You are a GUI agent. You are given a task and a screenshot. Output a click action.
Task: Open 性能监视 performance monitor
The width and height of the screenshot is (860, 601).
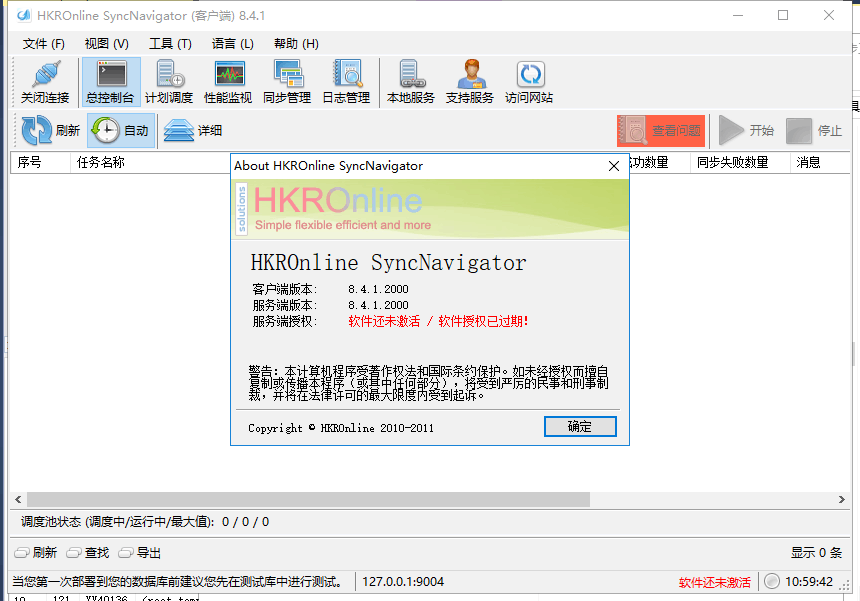coord(228,82)
